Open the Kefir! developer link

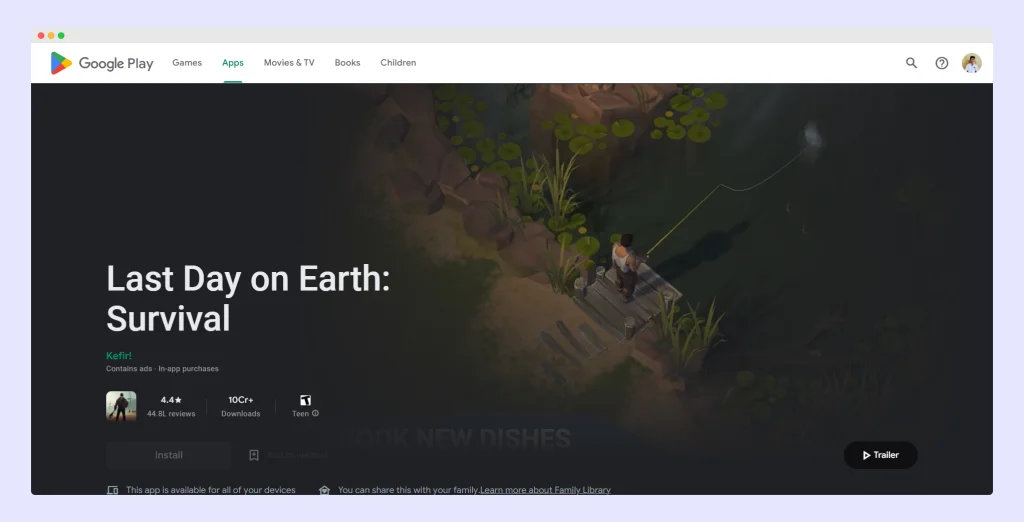point(119,355)
